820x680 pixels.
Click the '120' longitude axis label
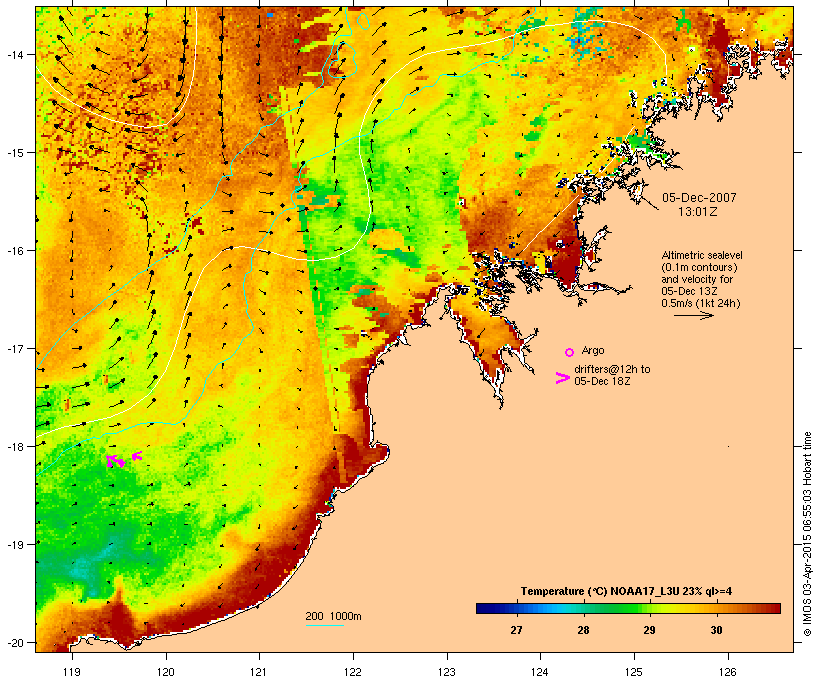[166, 672]
